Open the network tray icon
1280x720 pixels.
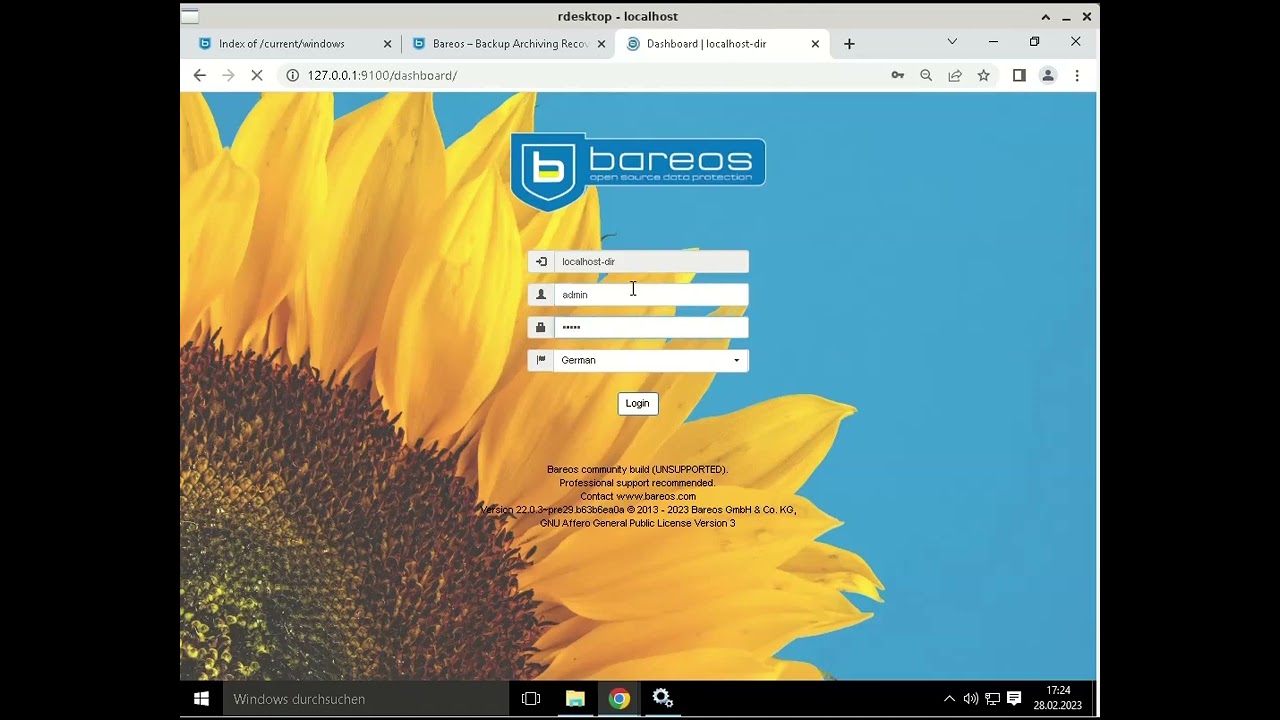click(x=992, y=699)
